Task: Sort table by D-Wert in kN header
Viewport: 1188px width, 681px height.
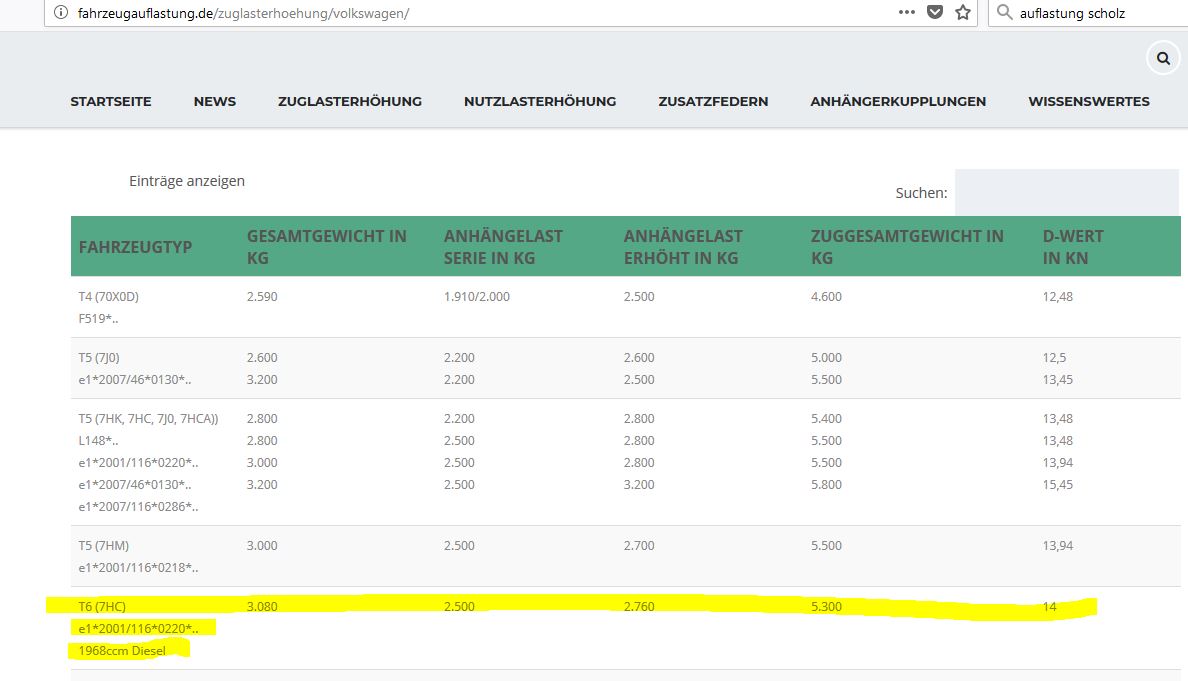Action: pyautogui.click(x=1073, y=246)
